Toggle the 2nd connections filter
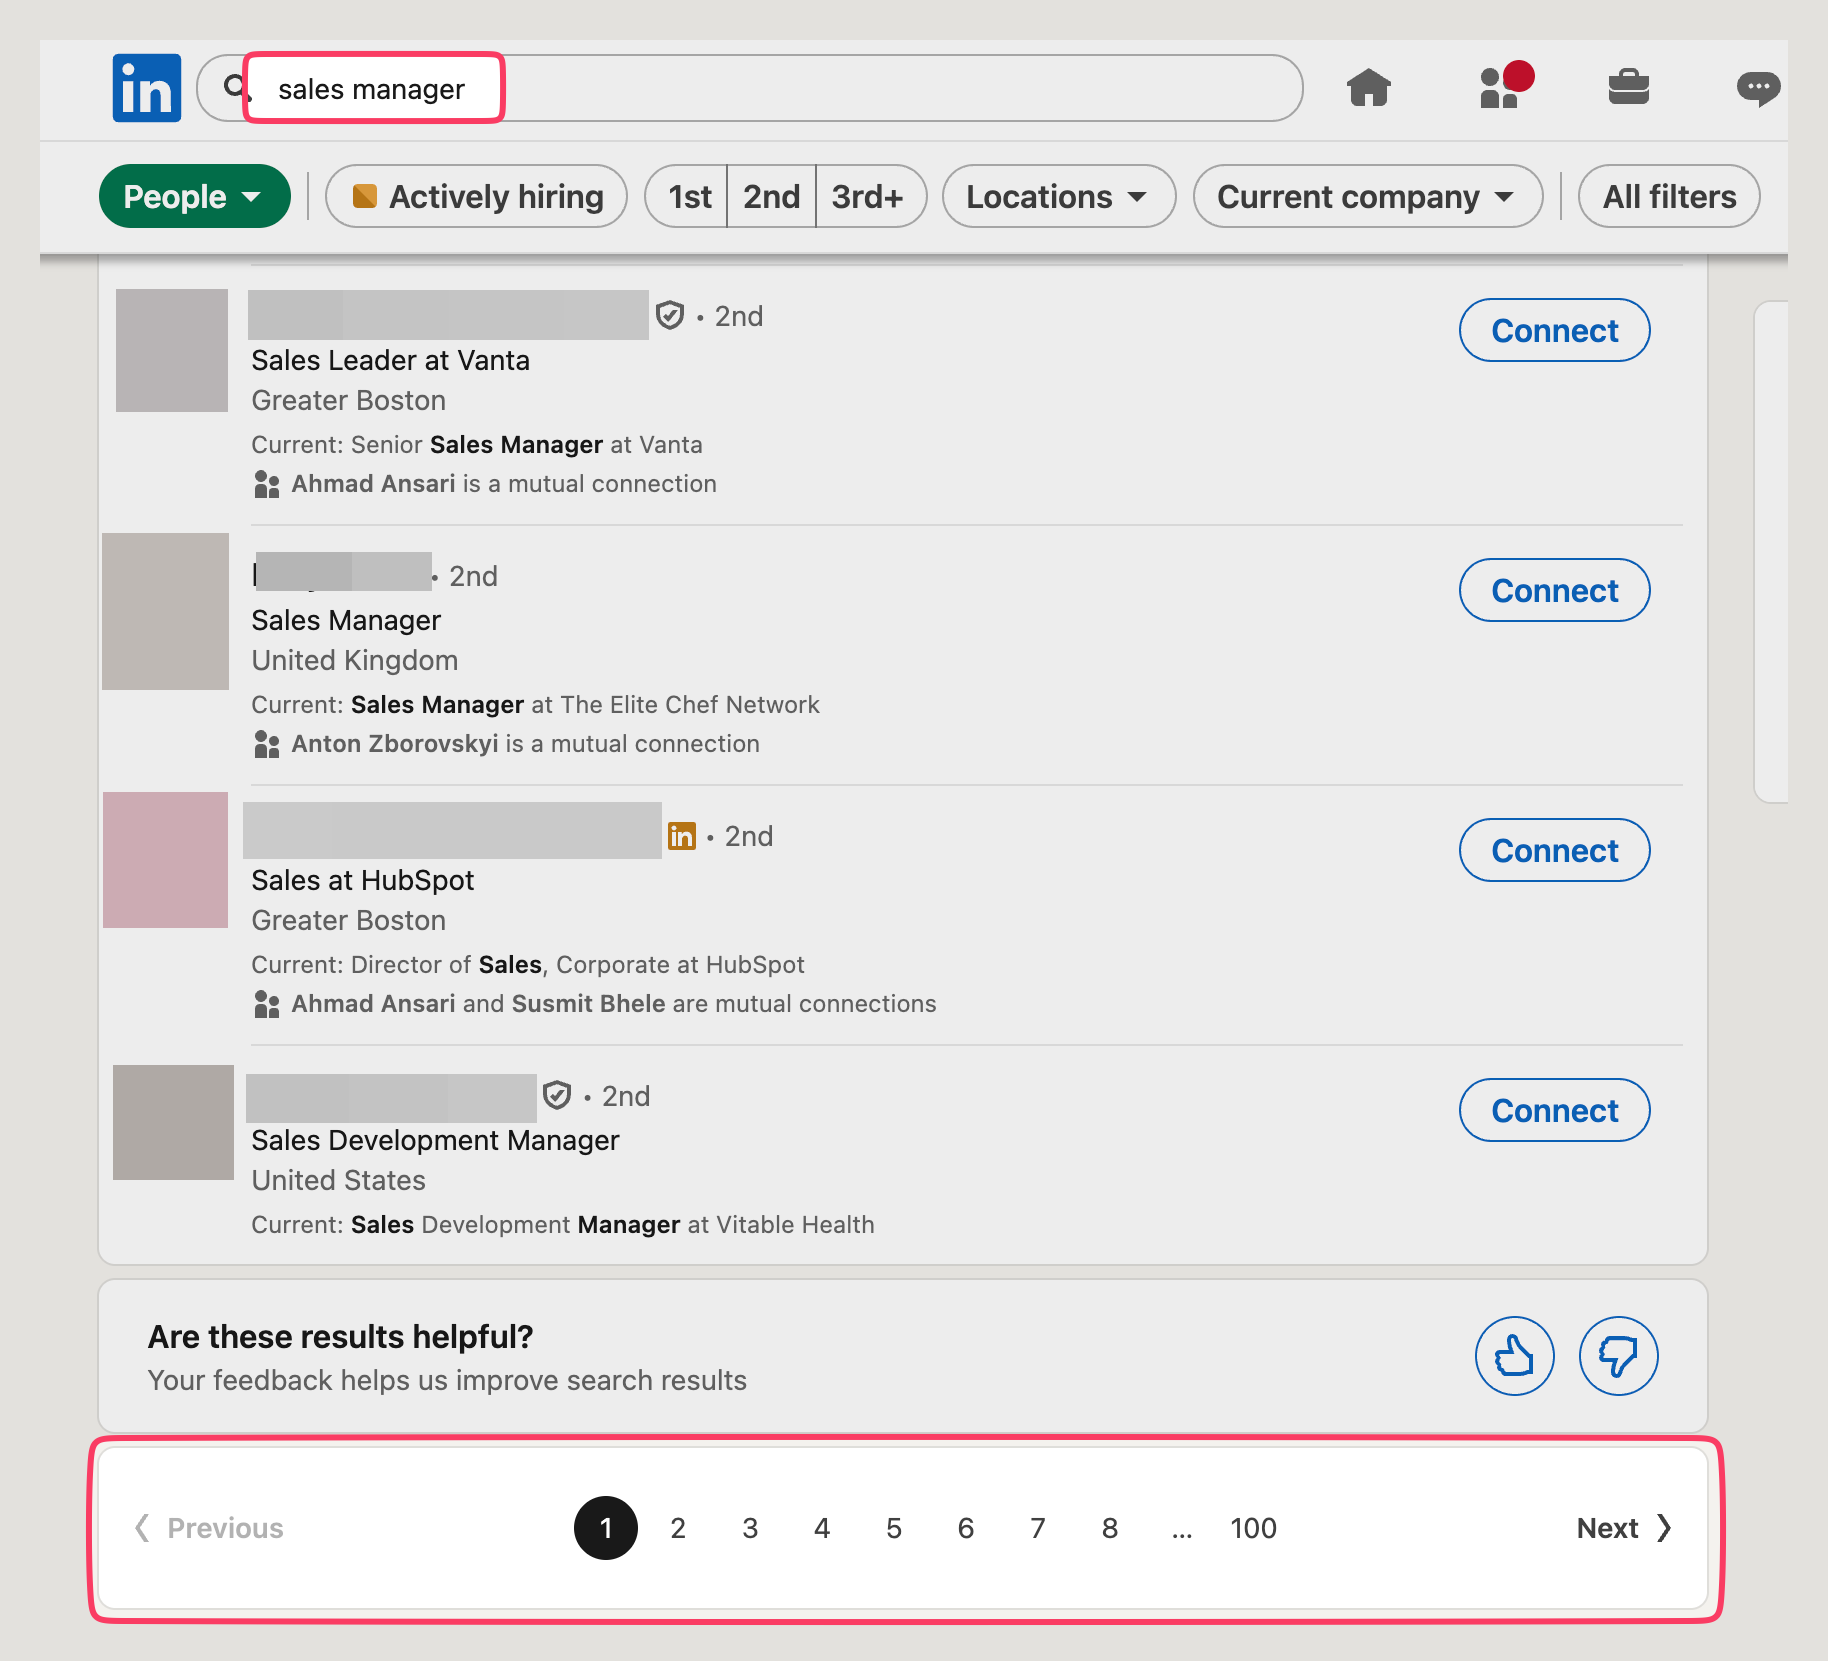 pos(772,196)
